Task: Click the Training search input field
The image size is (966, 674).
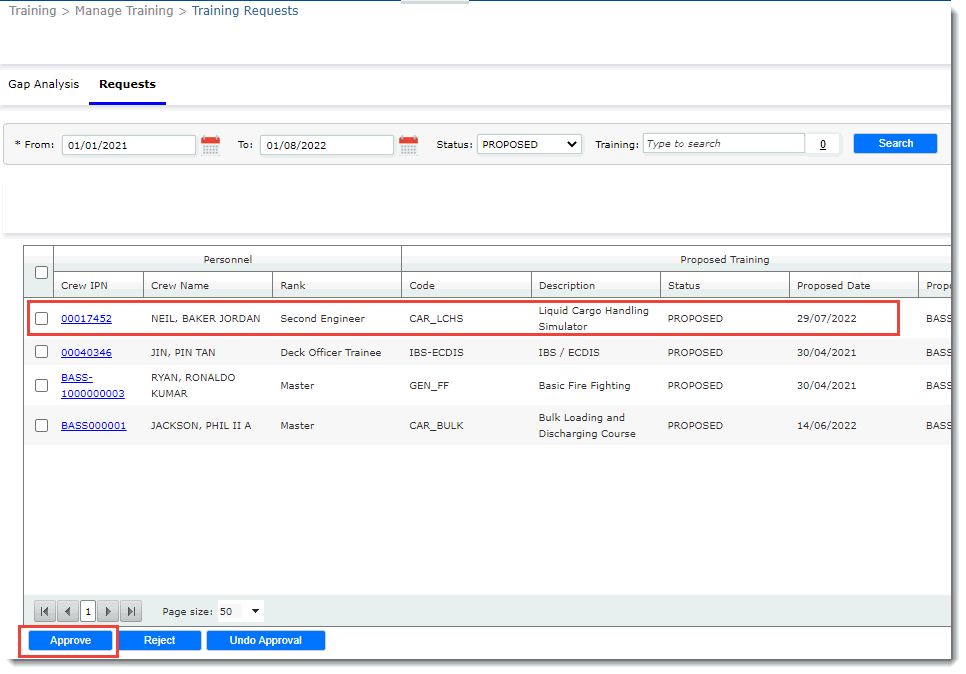Action: point(723,144)
